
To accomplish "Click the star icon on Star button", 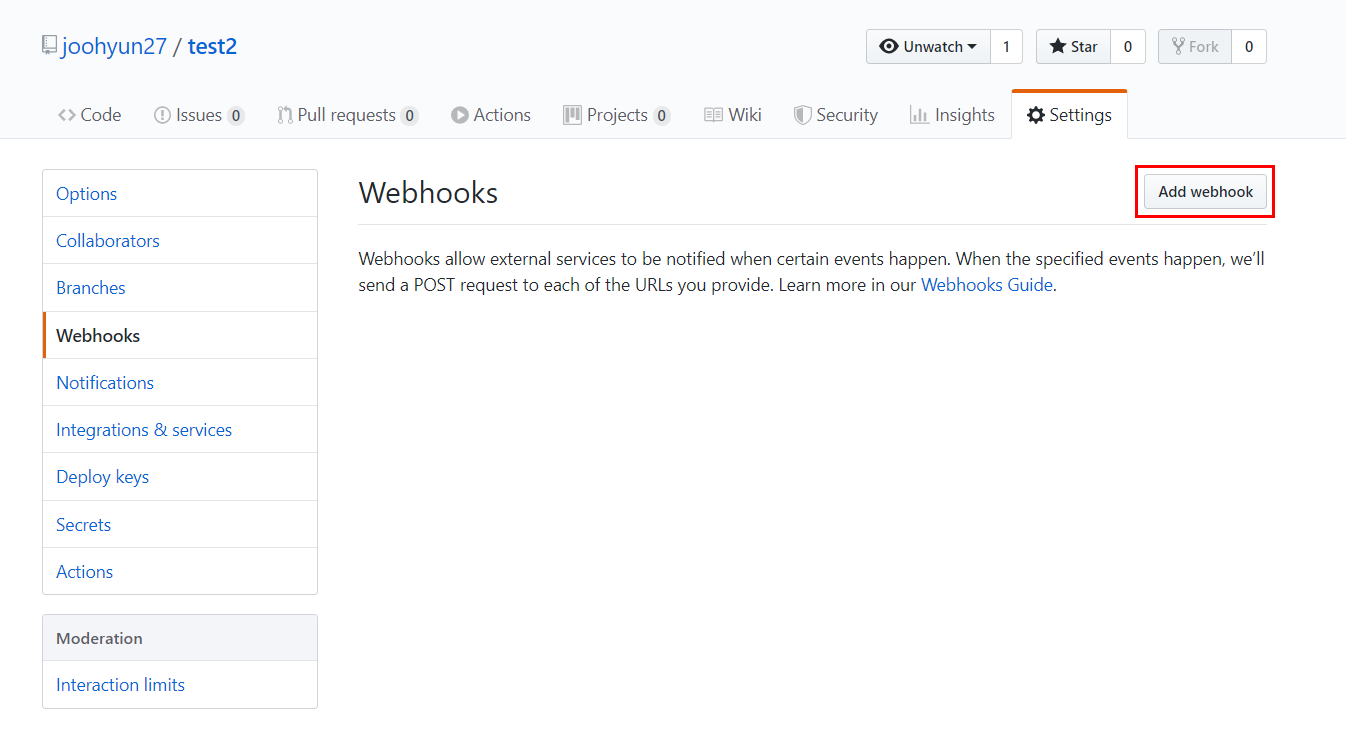I will click(x=1057, y=47).
